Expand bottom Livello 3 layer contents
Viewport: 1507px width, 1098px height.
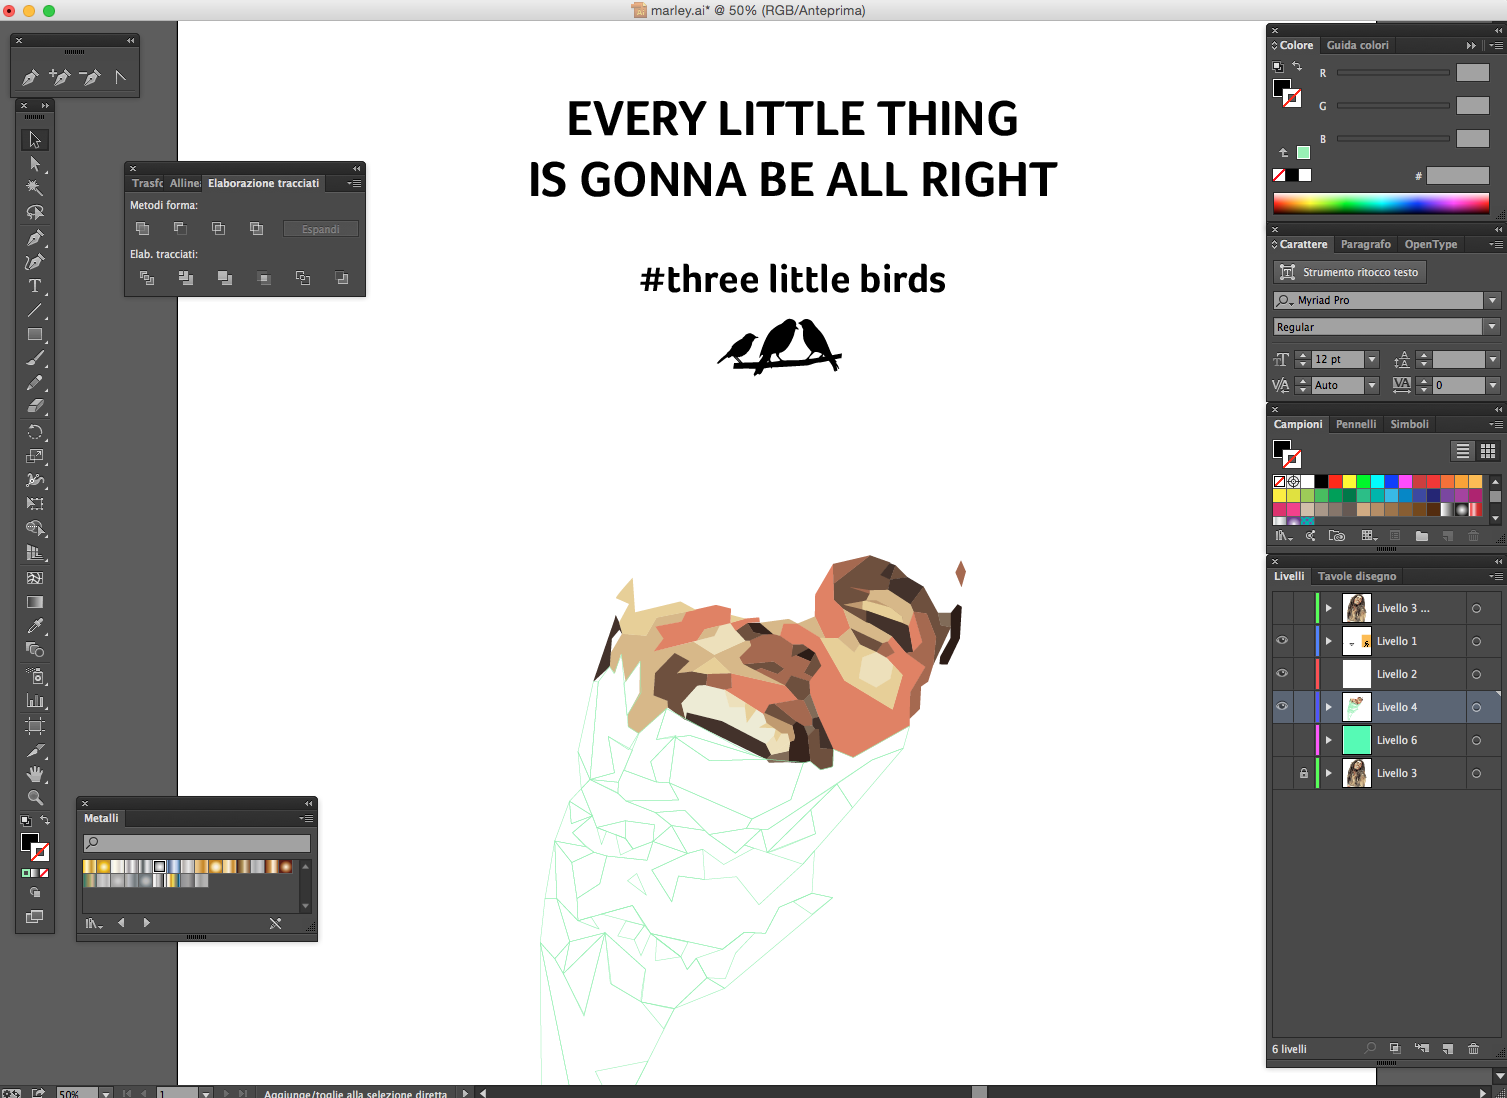pos(1329,773)
